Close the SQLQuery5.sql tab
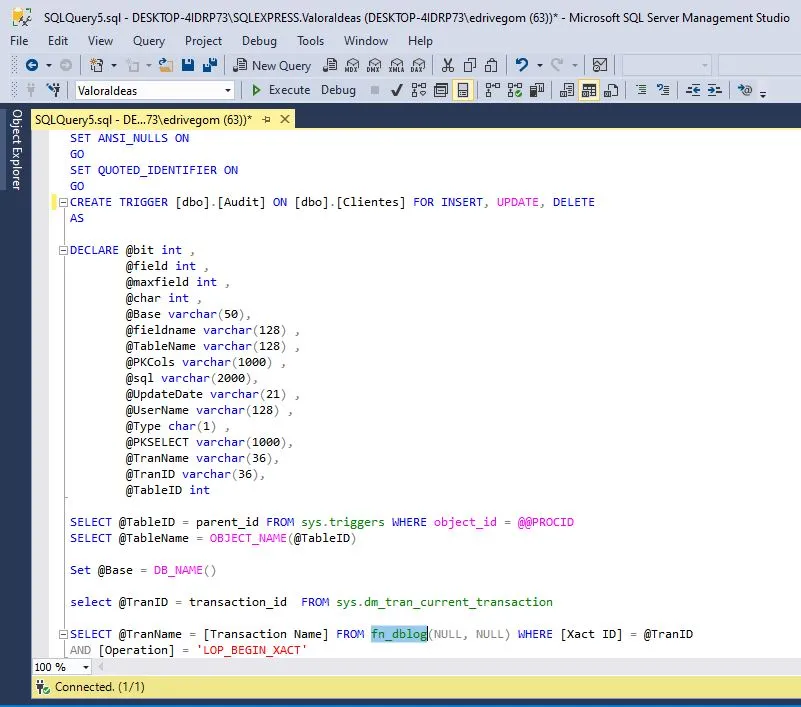 (285, 120)
